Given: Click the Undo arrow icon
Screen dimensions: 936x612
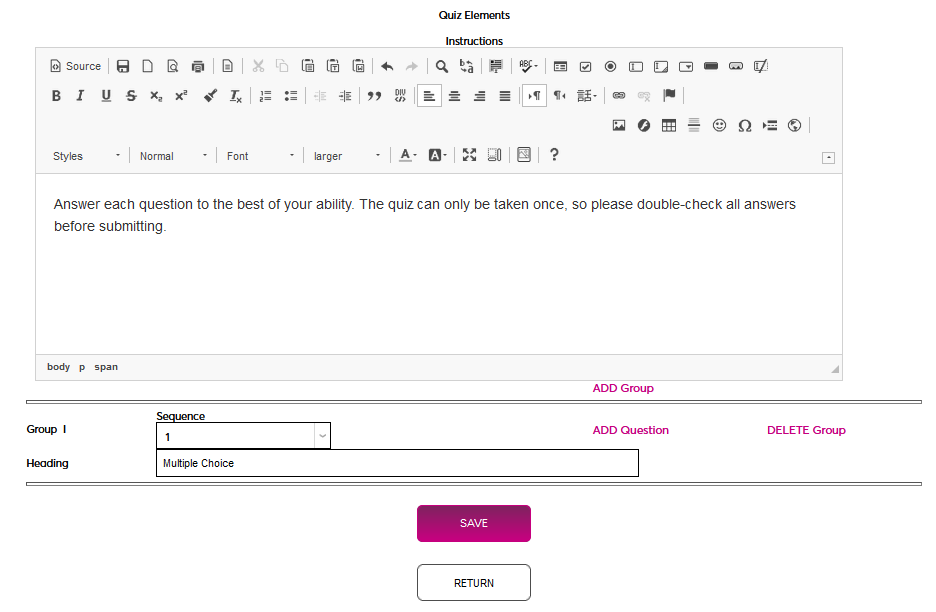Looking at the screenshot, I should coord(387,67).
